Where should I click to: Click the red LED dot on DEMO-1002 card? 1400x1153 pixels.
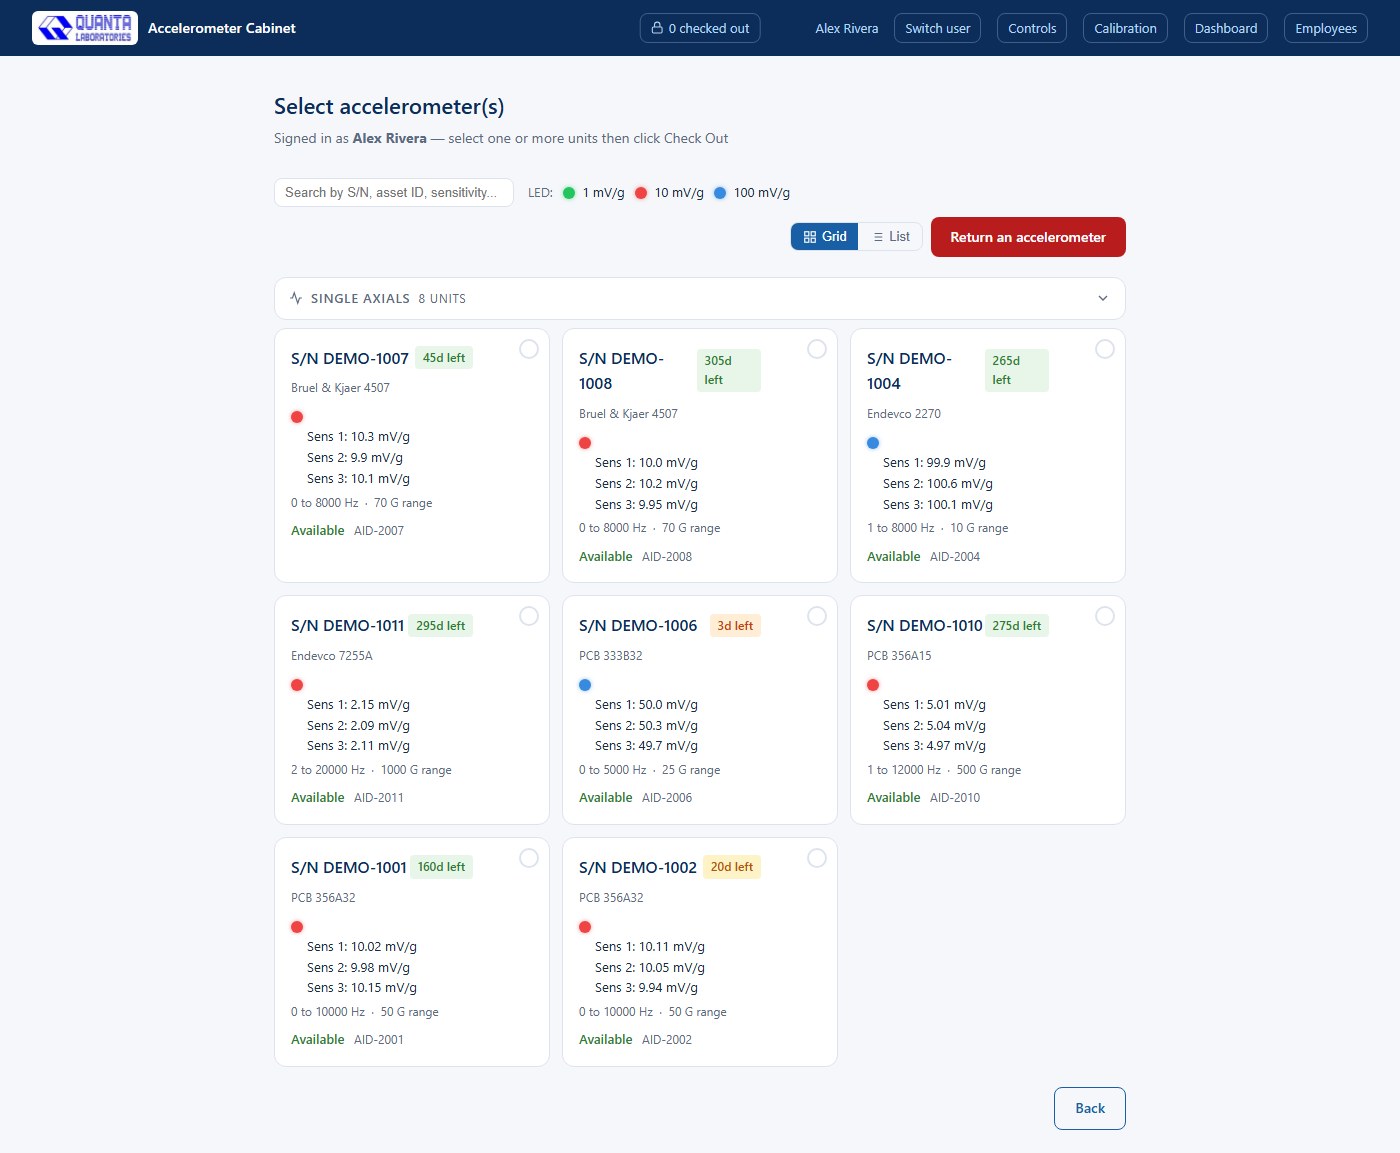585,927
